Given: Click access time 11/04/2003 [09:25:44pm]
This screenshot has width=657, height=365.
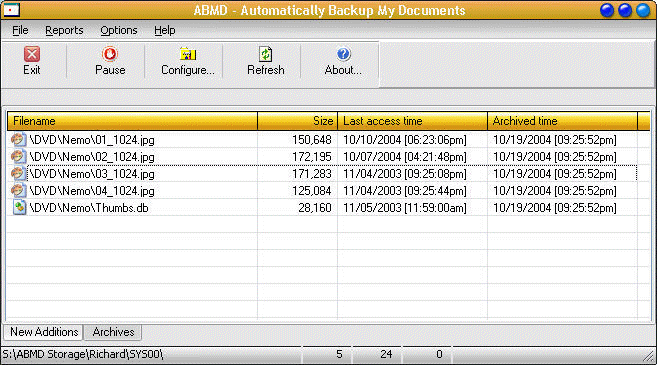Looking at the screenshot, I should (405, 191).
